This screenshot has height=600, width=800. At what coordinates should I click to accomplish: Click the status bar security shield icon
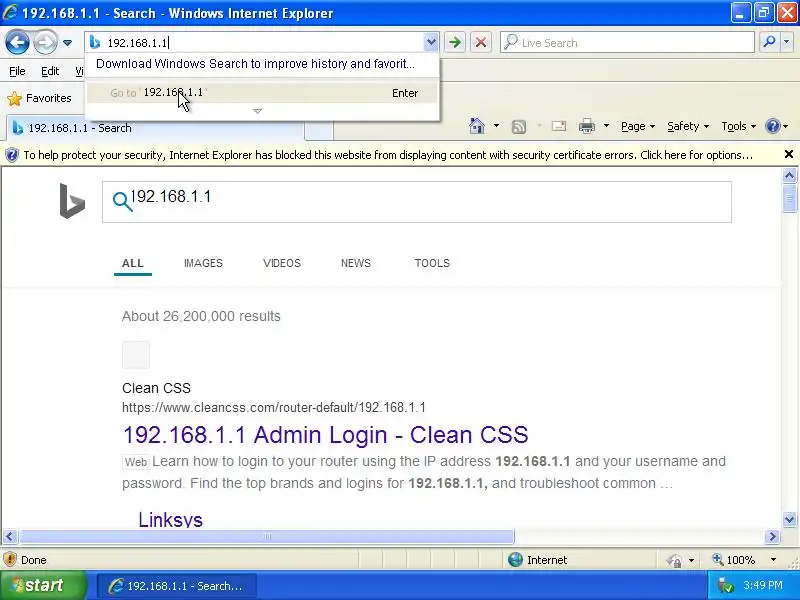10,560
